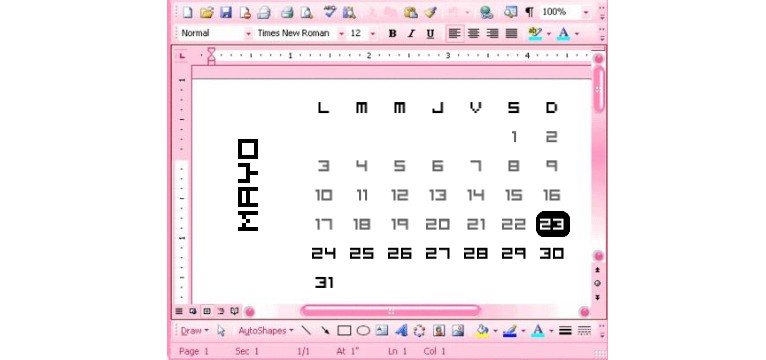Switch to Normal view button

pyautogui.click(x=179, y=311)
